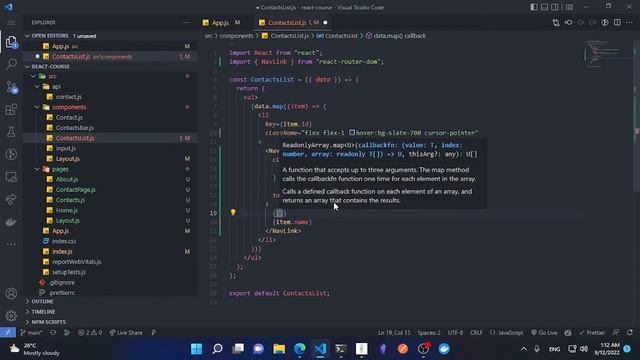Open the Accounts icon in activity bar
This screenshot has height=360, width=640.
[x=11, y=293]
